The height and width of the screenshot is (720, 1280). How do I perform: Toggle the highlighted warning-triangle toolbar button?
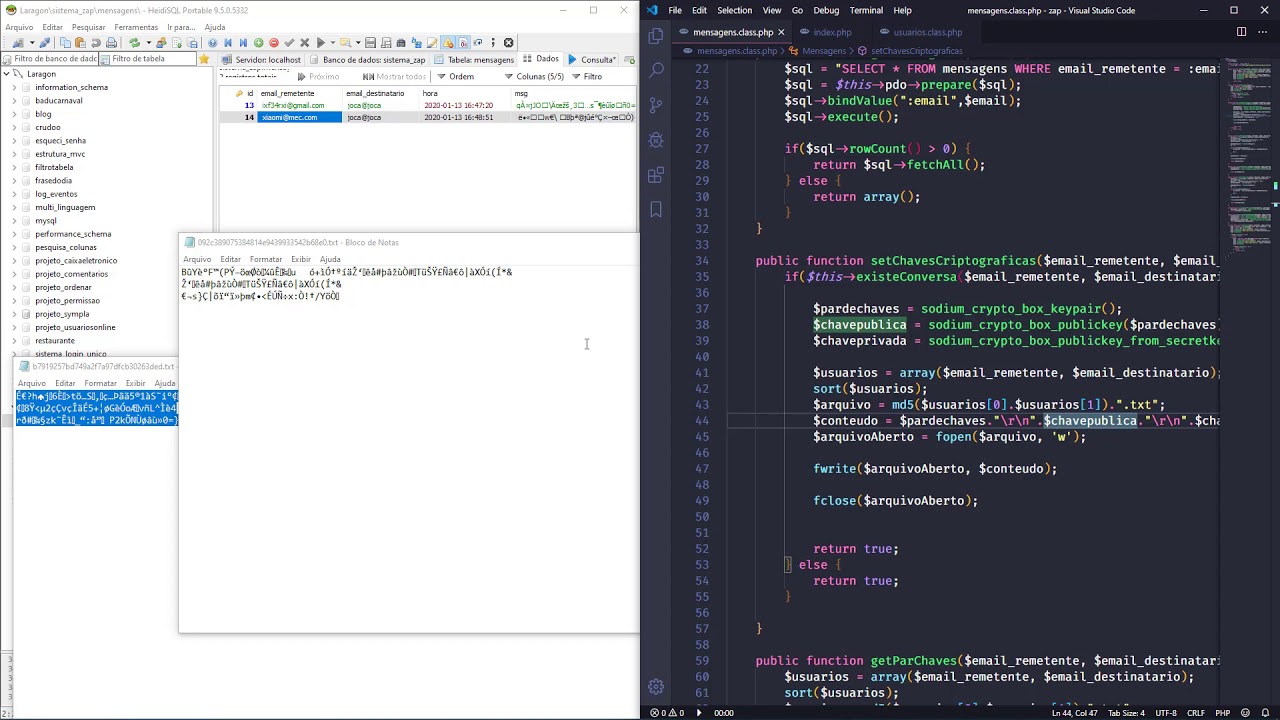(x=448, y=43)
